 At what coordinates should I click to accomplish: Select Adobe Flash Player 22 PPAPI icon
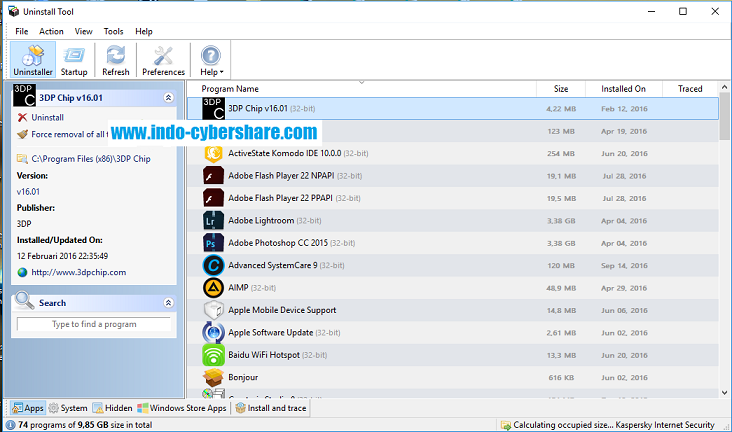[213, 198]
